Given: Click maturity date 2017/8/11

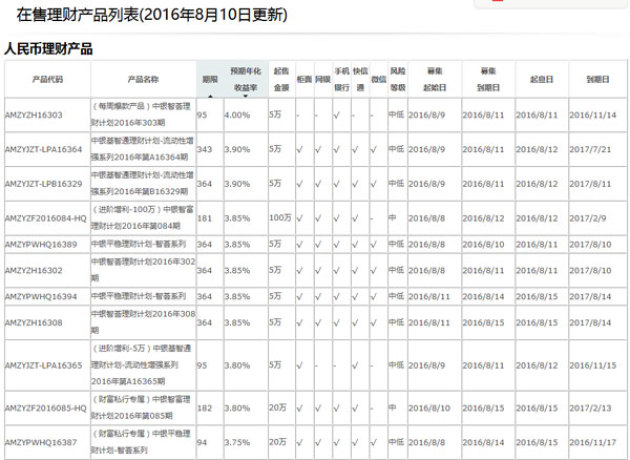Looking at the screenshot, I should coord(590,184).
